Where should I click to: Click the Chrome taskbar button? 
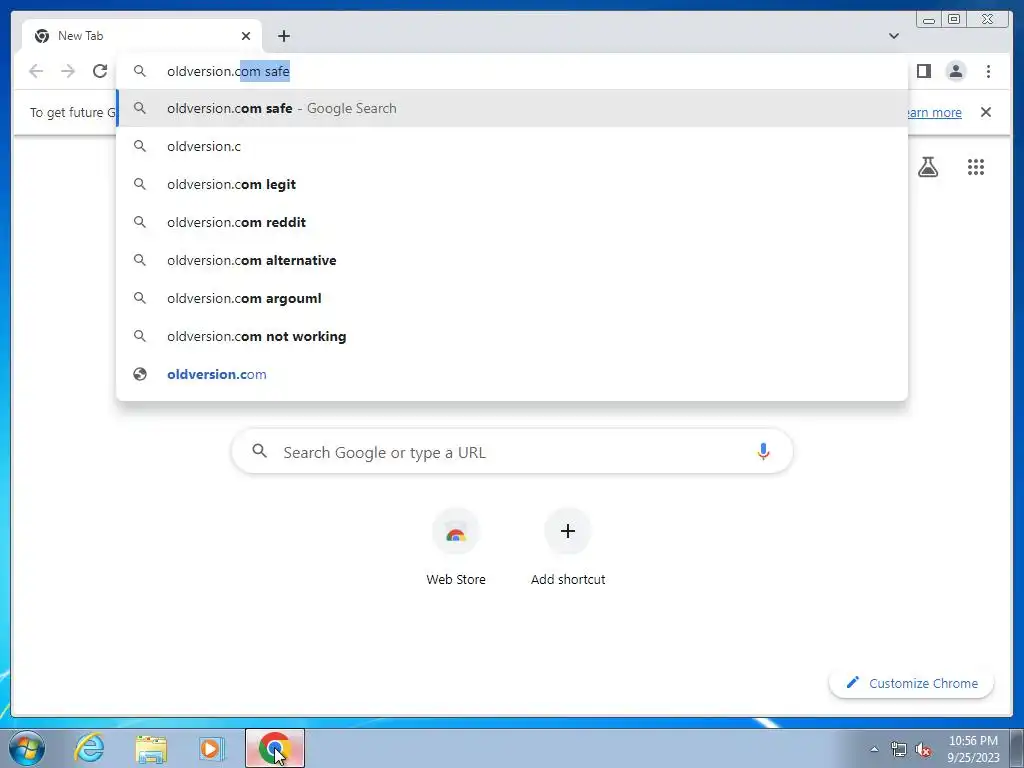pyautogui.click(x=275, y=748)
